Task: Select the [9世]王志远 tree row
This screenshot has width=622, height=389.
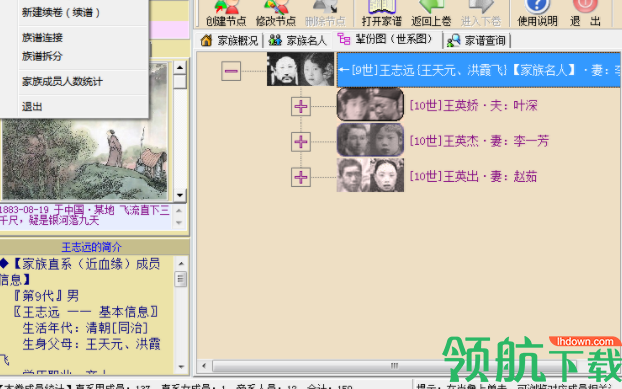Action: coord(478,70)
